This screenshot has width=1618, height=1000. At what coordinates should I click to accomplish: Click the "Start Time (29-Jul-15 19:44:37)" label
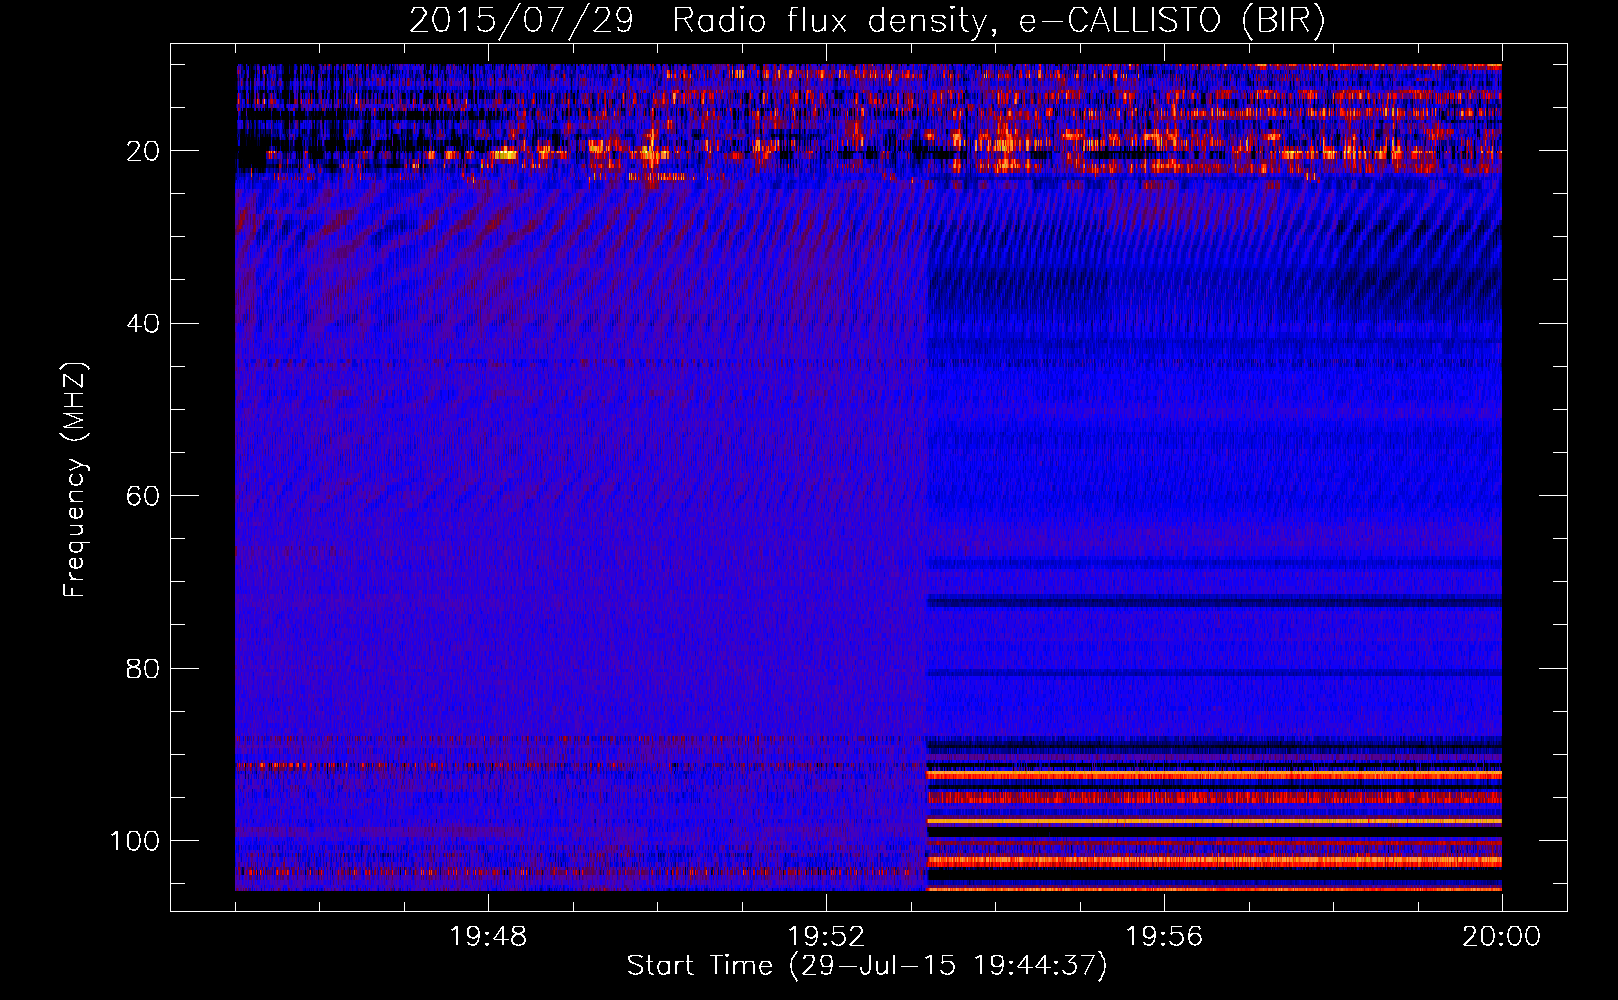tap(867, 966)
